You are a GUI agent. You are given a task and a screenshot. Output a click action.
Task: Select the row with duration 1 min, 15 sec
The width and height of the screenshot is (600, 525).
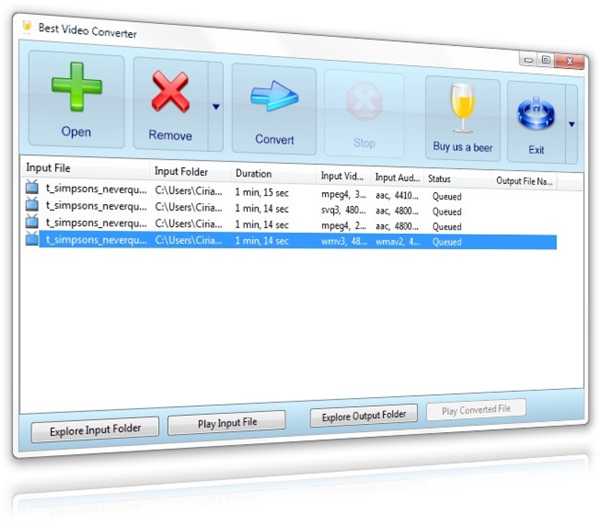point(291,192)
